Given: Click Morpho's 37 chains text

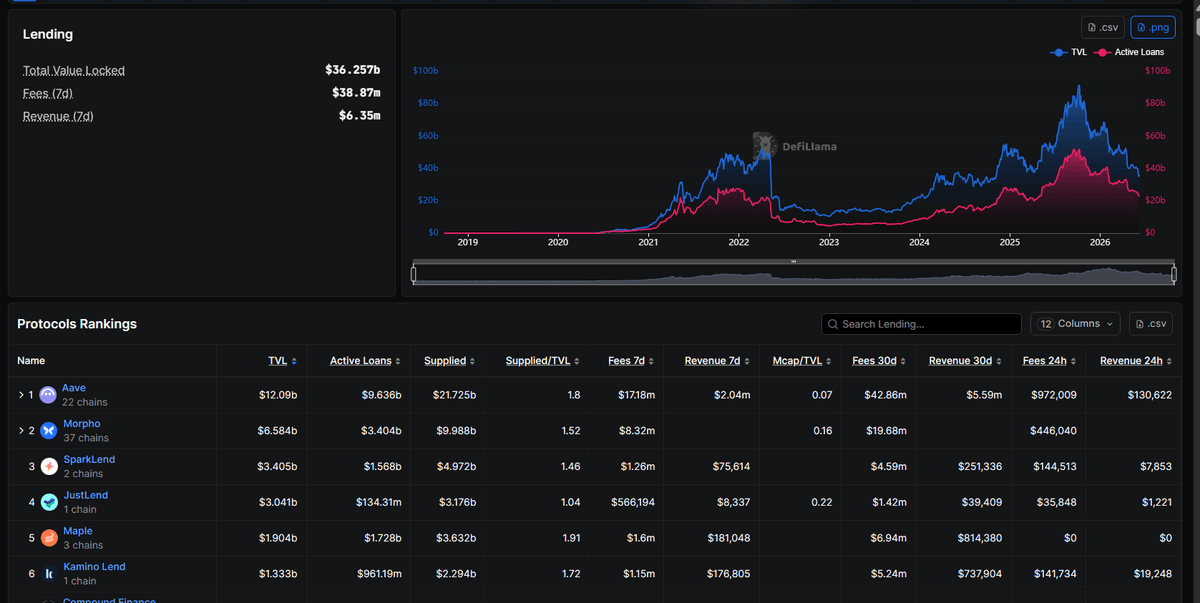Looking at the screenshot, I should (x=86, y=438).
